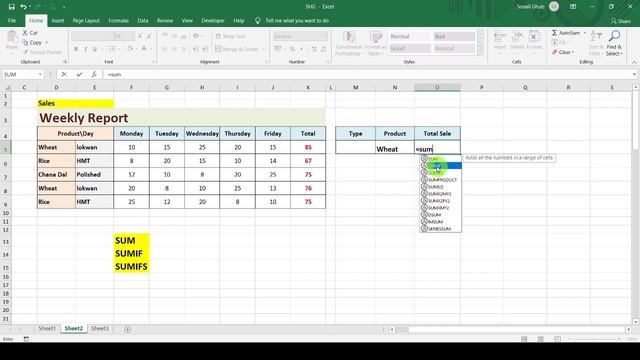Switch to the Sheet1 worksheet tab
Screen dimensions: 640x360
(x=47, y=329)
